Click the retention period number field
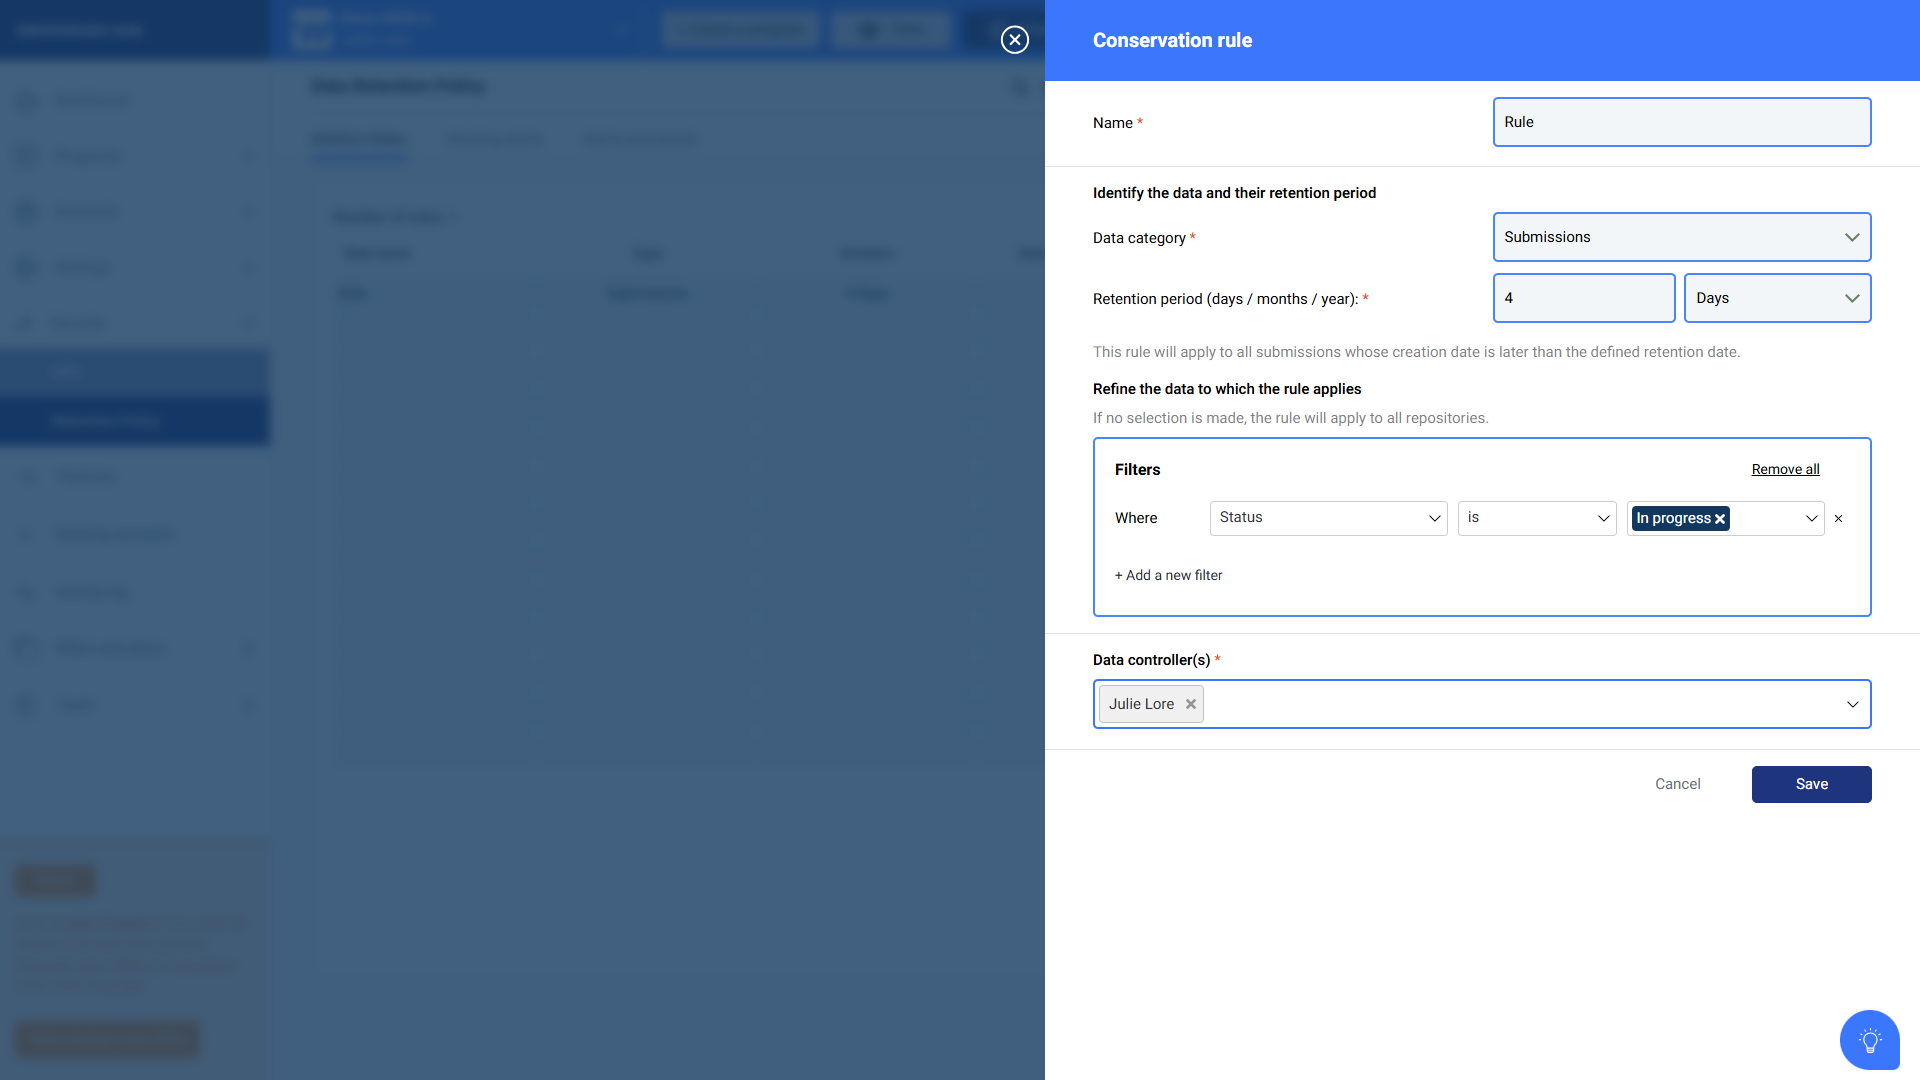The image size is (1920, 1080). click(x=1583, y=298)
